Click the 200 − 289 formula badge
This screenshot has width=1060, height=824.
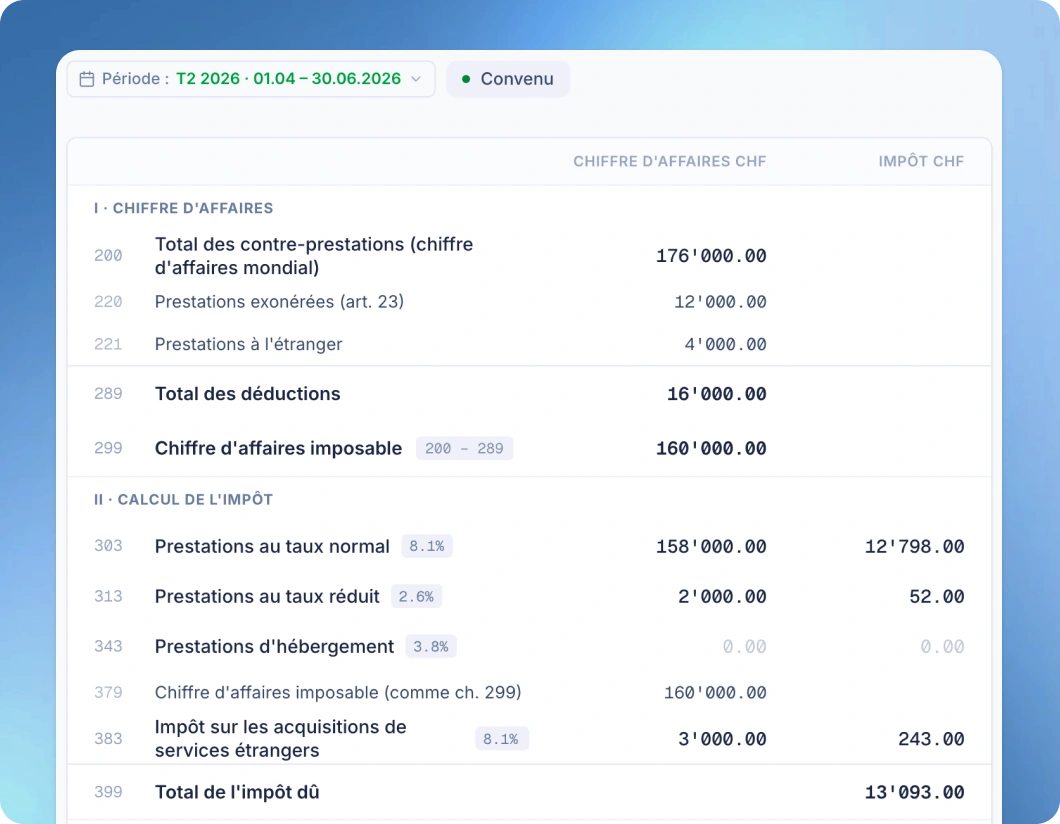(464, 448)
